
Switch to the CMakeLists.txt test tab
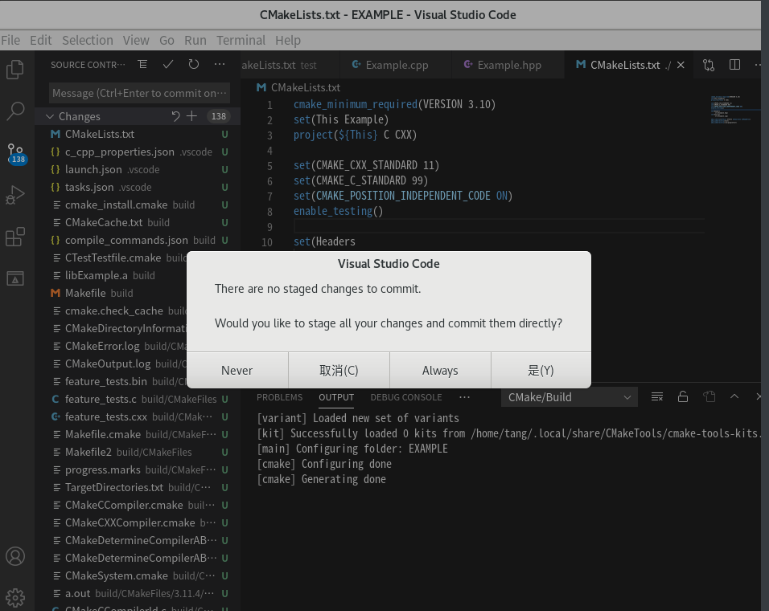coord(288,65)
